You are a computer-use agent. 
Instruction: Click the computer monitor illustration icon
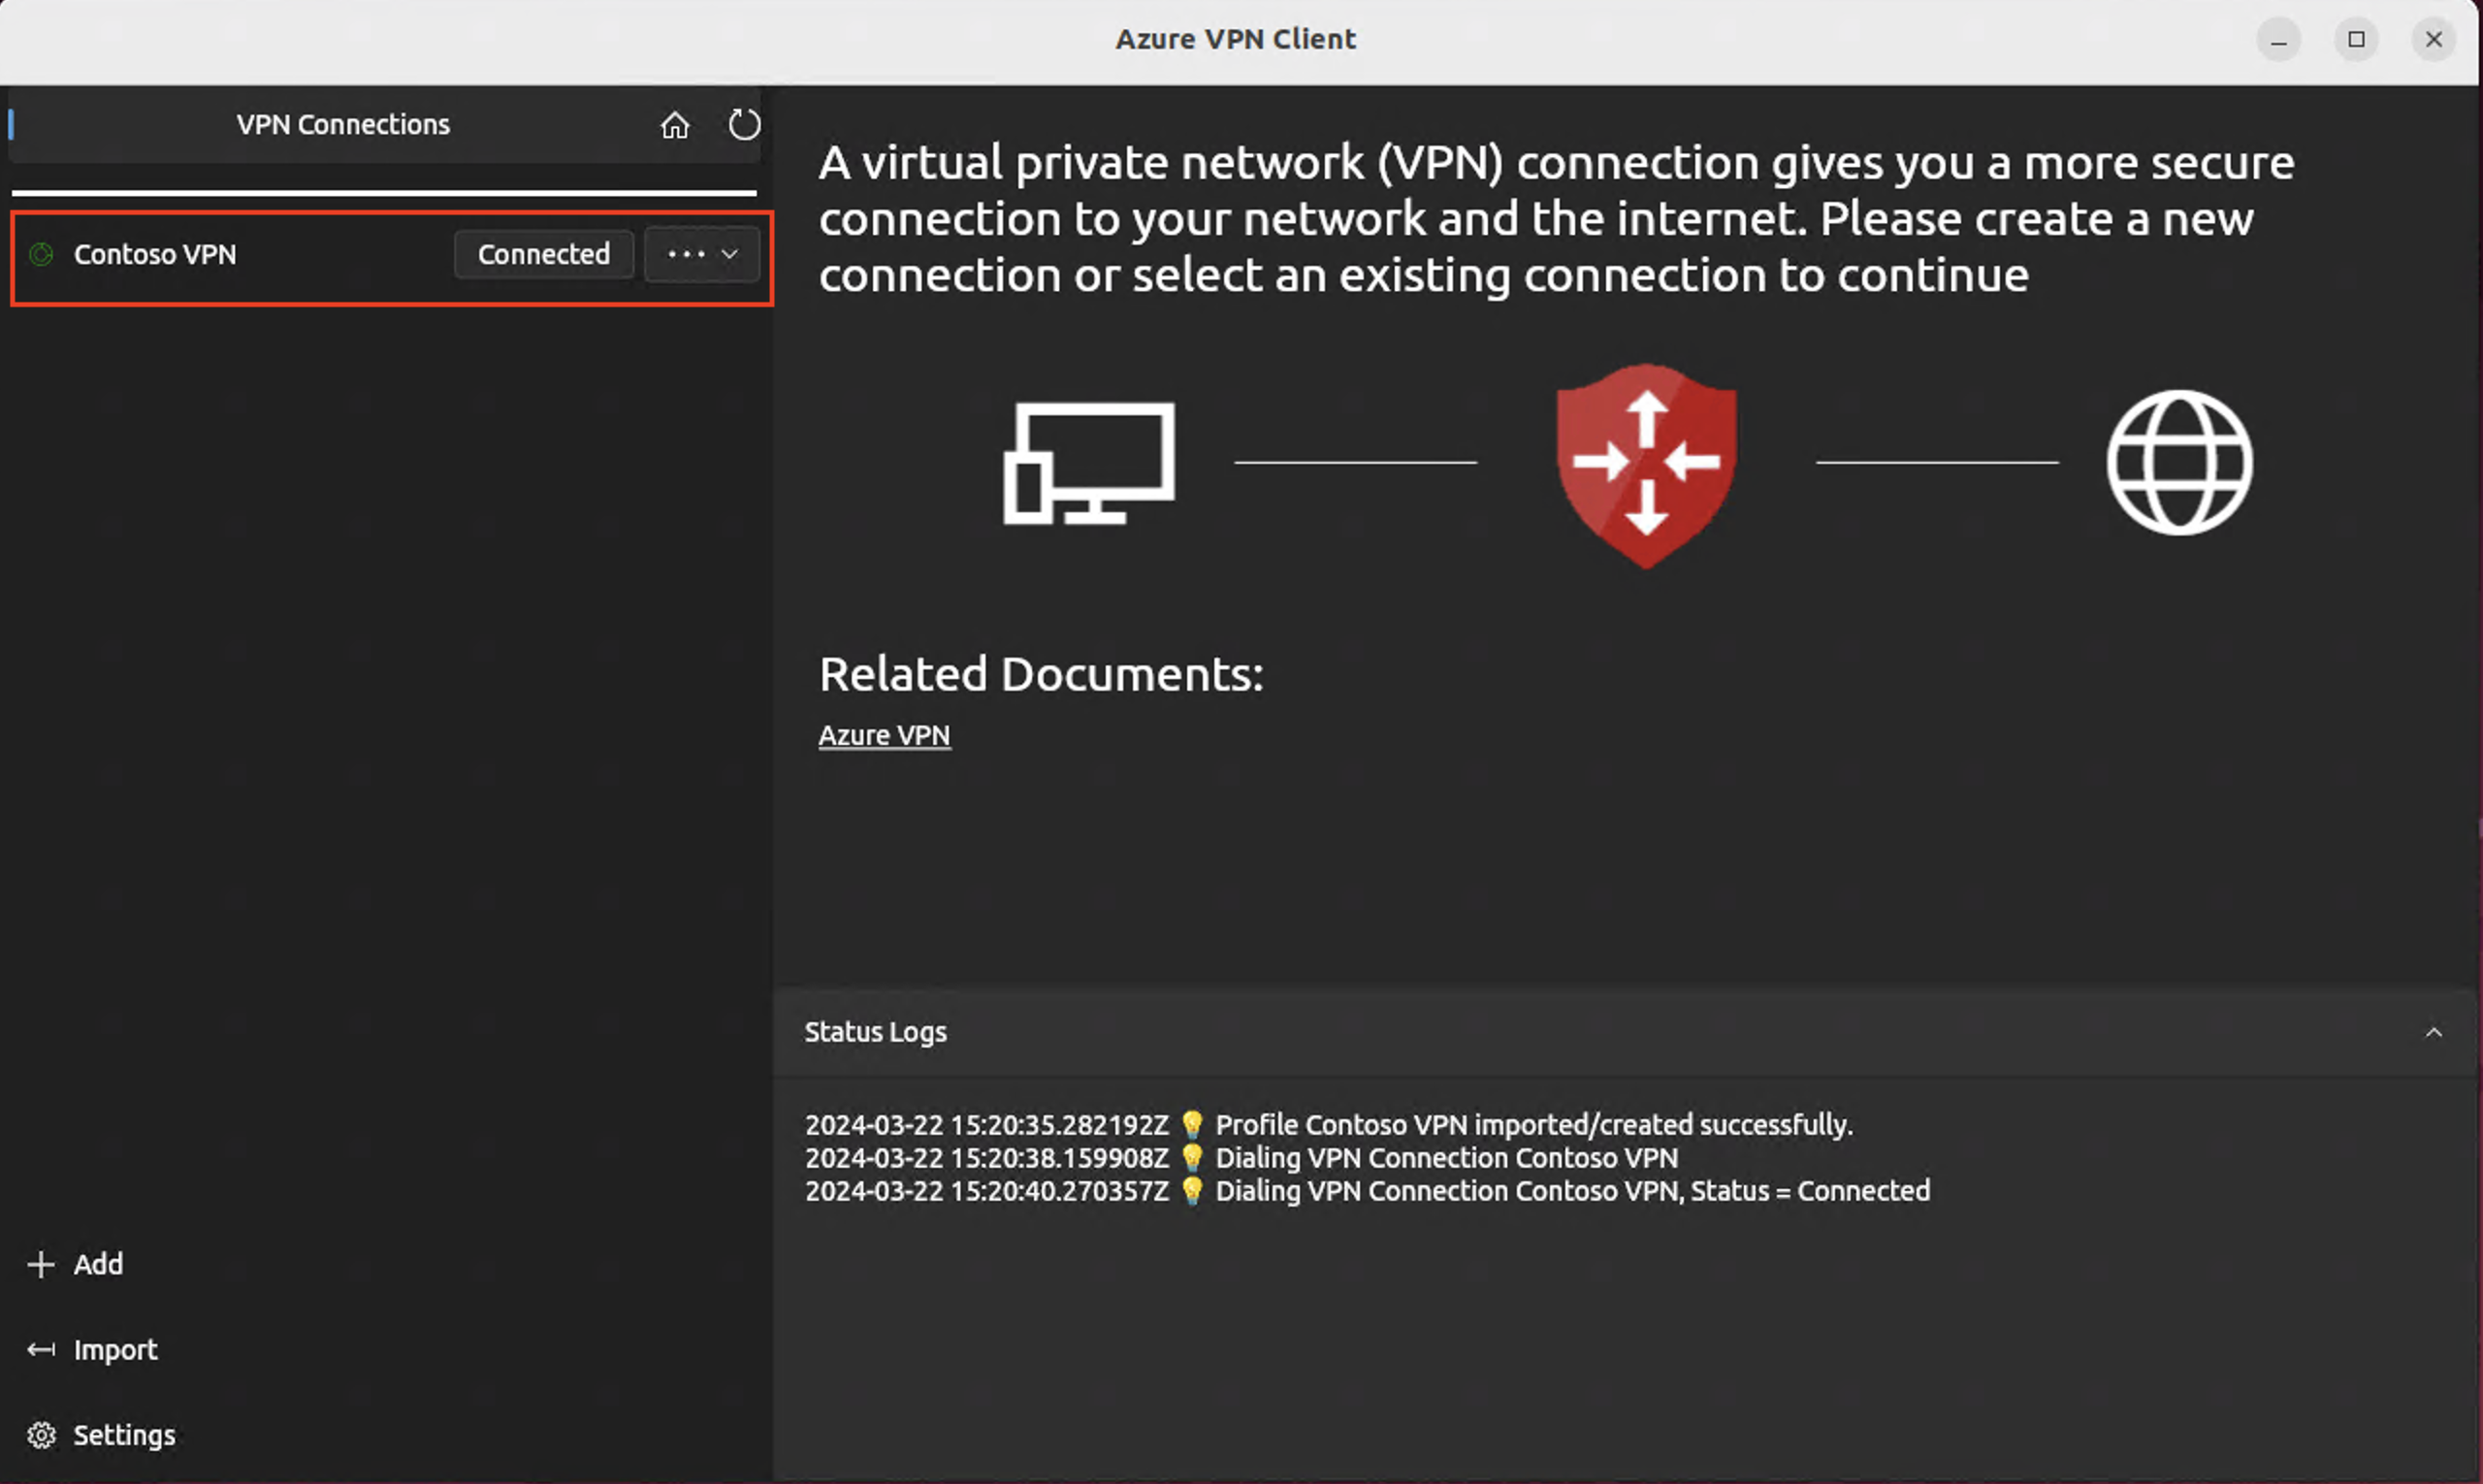[x=1089, y=463]
